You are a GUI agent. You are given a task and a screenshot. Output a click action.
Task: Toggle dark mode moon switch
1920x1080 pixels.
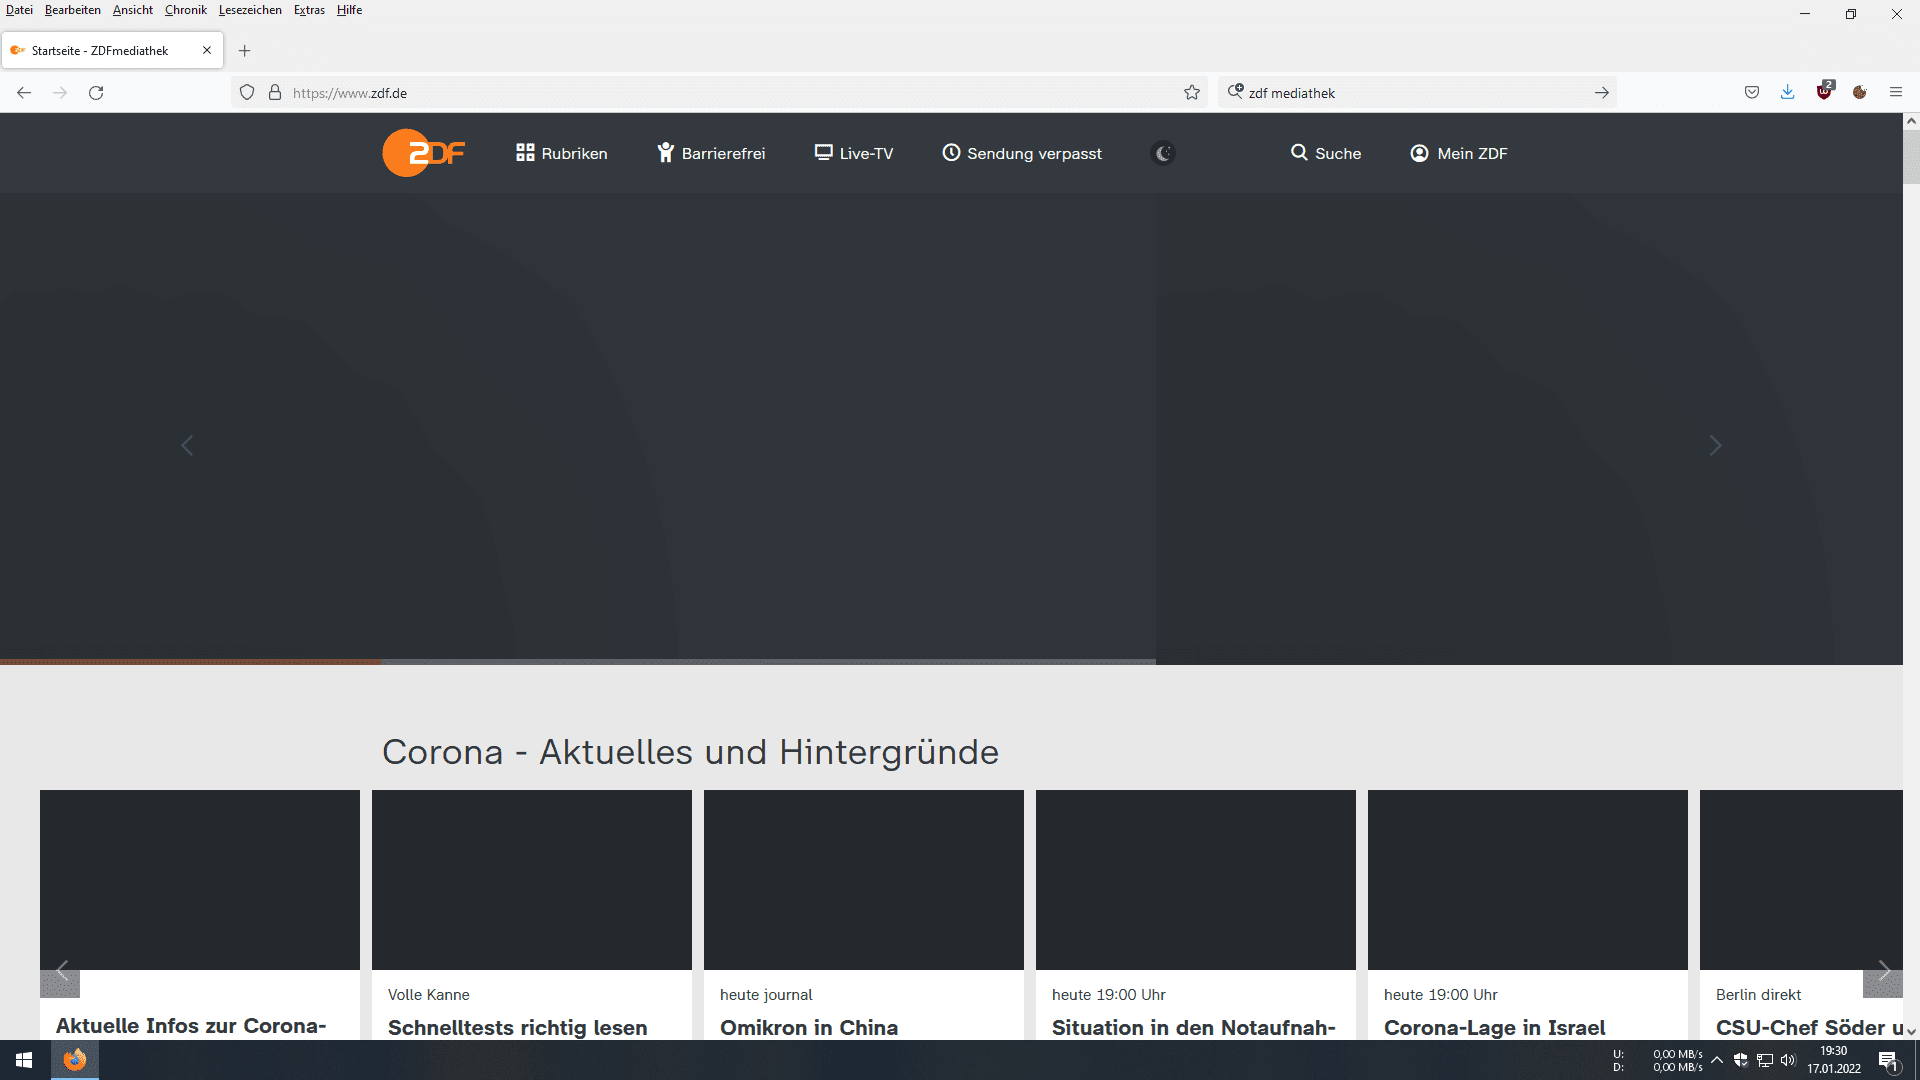[1163, 153]
